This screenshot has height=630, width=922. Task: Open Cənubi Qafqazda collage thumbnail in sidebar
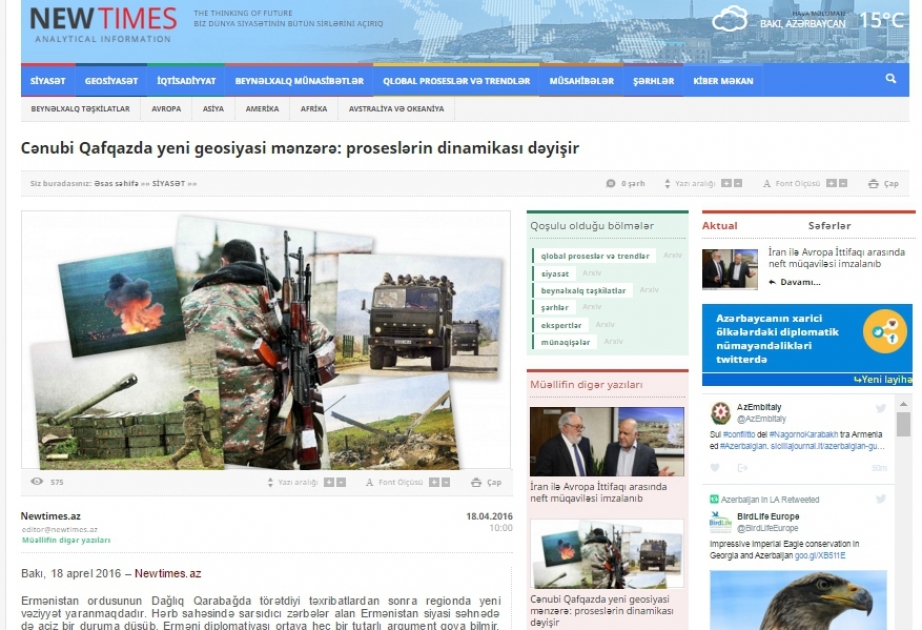coord(607,554)
